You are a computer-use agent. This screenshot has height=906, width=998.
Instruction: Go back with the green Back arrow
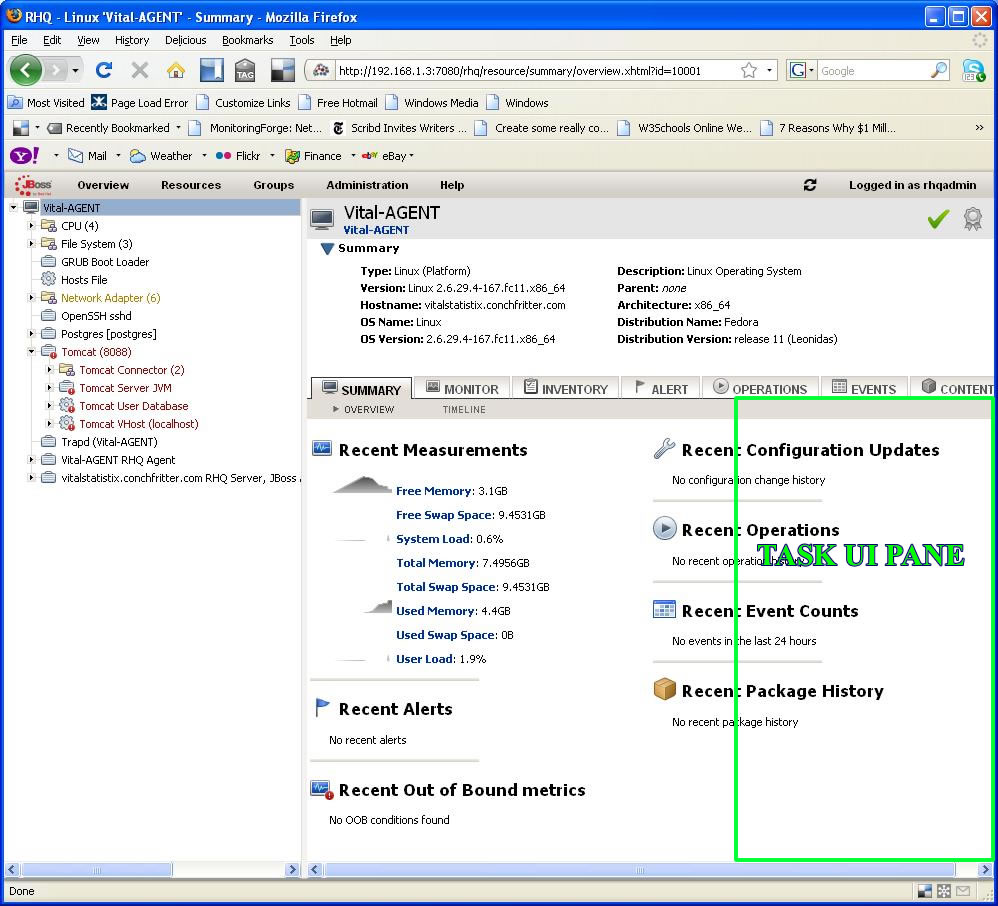[25, 69]
